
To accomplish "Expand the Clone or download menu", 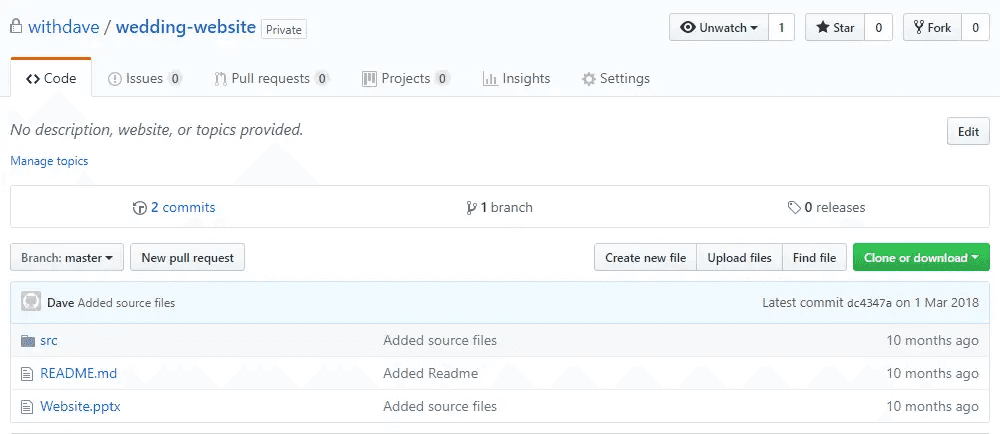I will 921,257.
